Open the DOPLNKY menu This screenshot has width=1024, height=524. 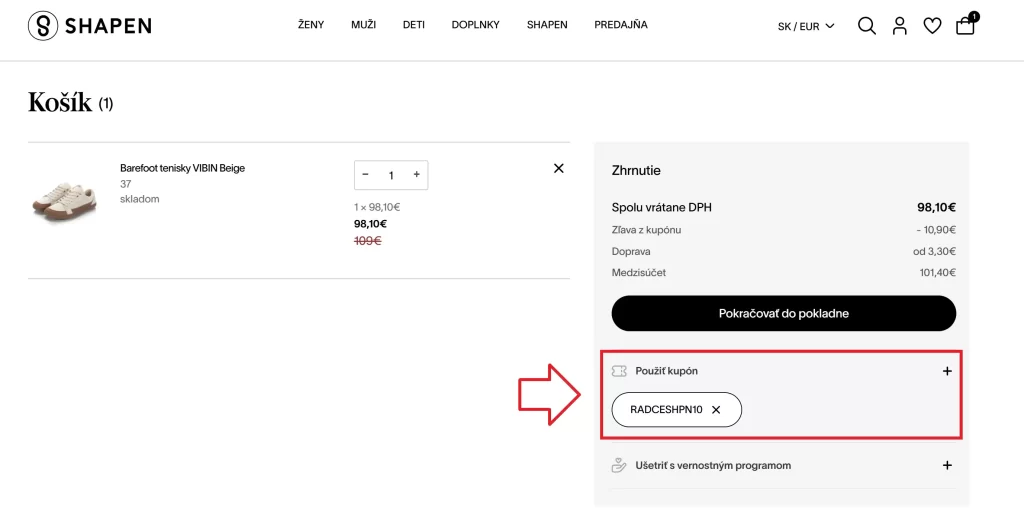tap(475, 25)
